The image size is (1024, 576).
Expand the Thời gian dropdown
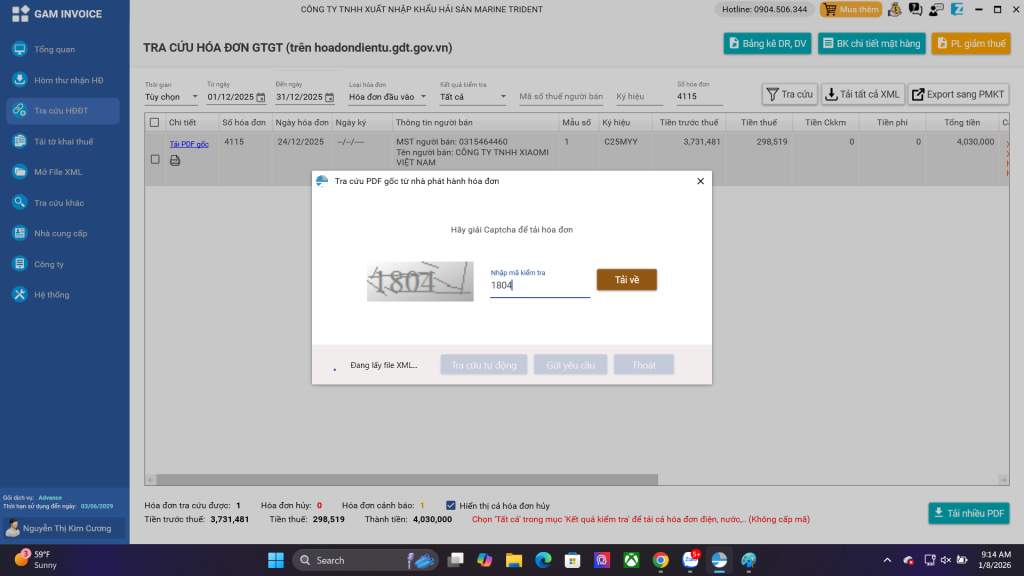pos(171,97)
